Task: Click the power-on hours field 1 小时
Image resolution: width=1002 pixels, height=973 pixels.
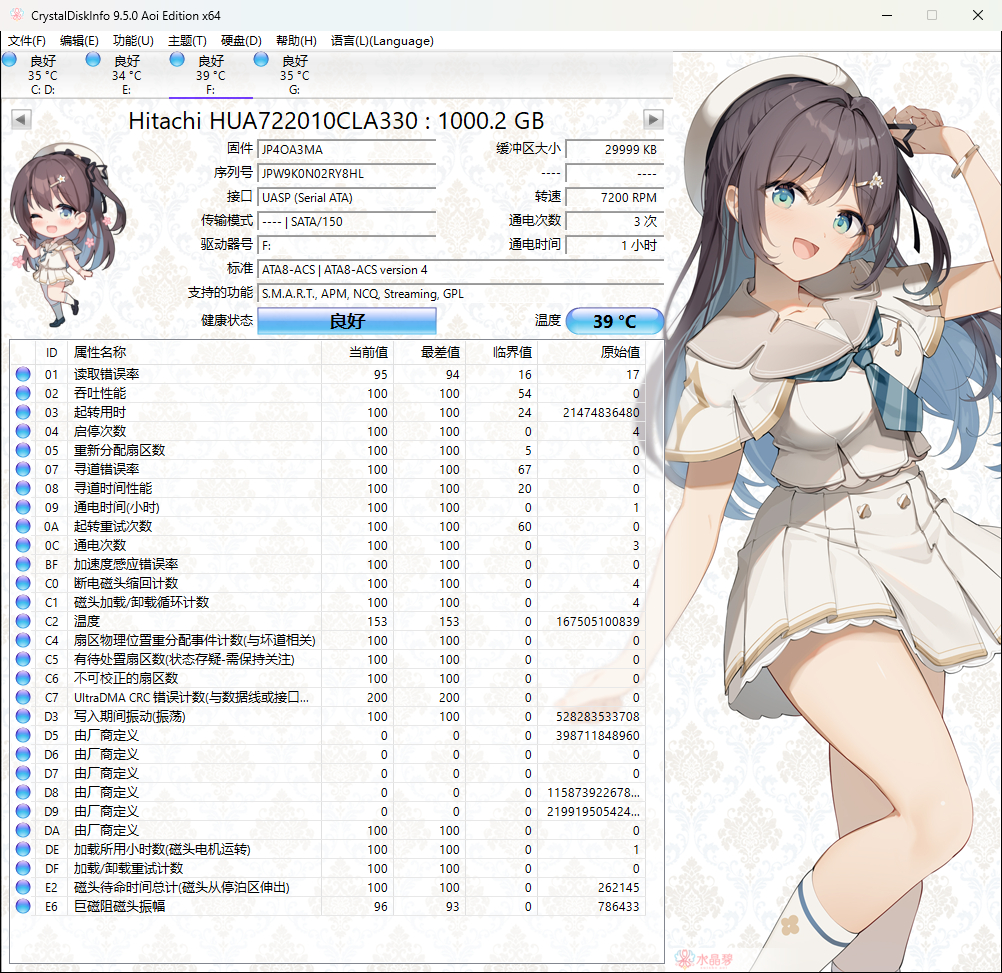Action: 615,245
